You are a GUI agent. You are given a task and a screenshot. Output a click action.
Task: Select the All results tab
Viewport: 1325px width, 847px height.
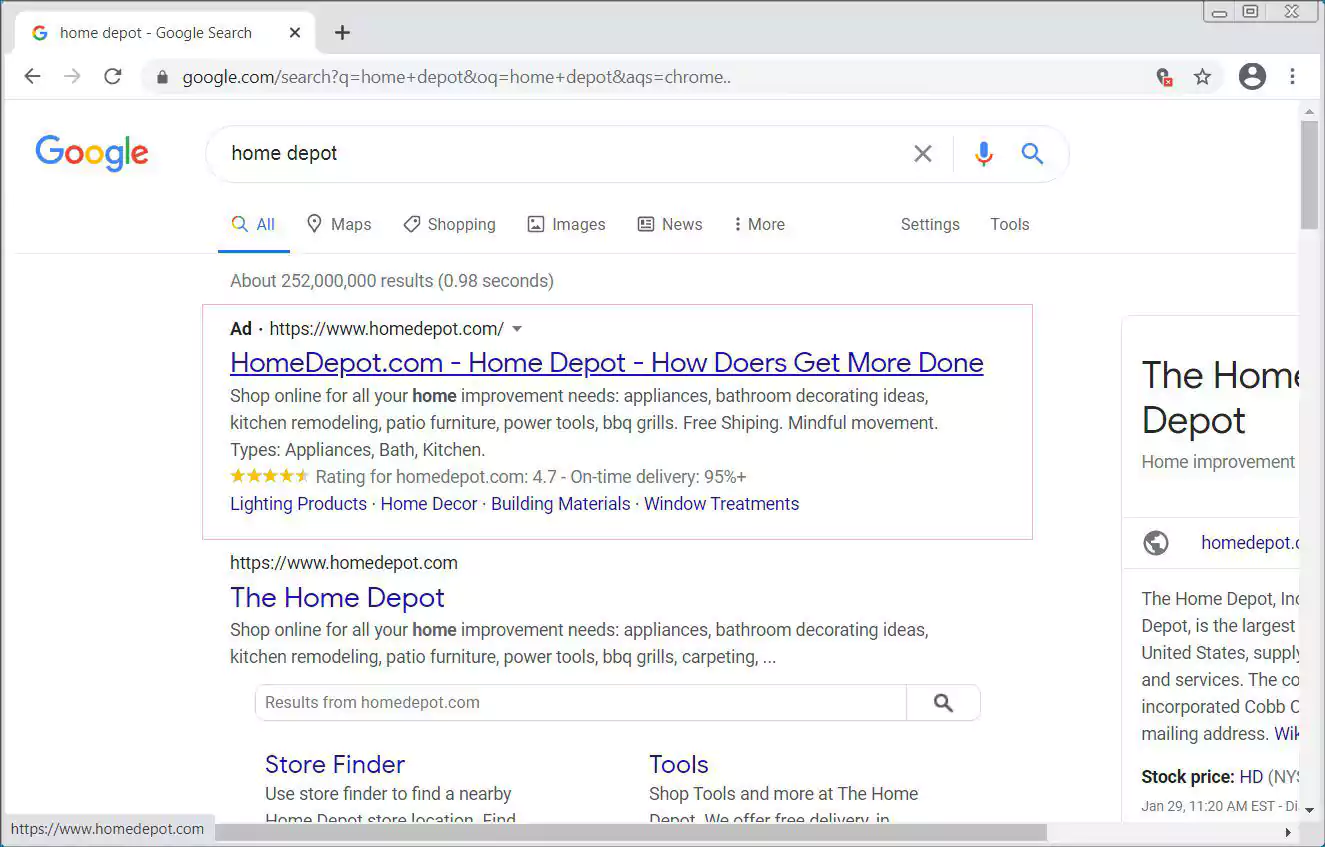(x=253, y=225)
